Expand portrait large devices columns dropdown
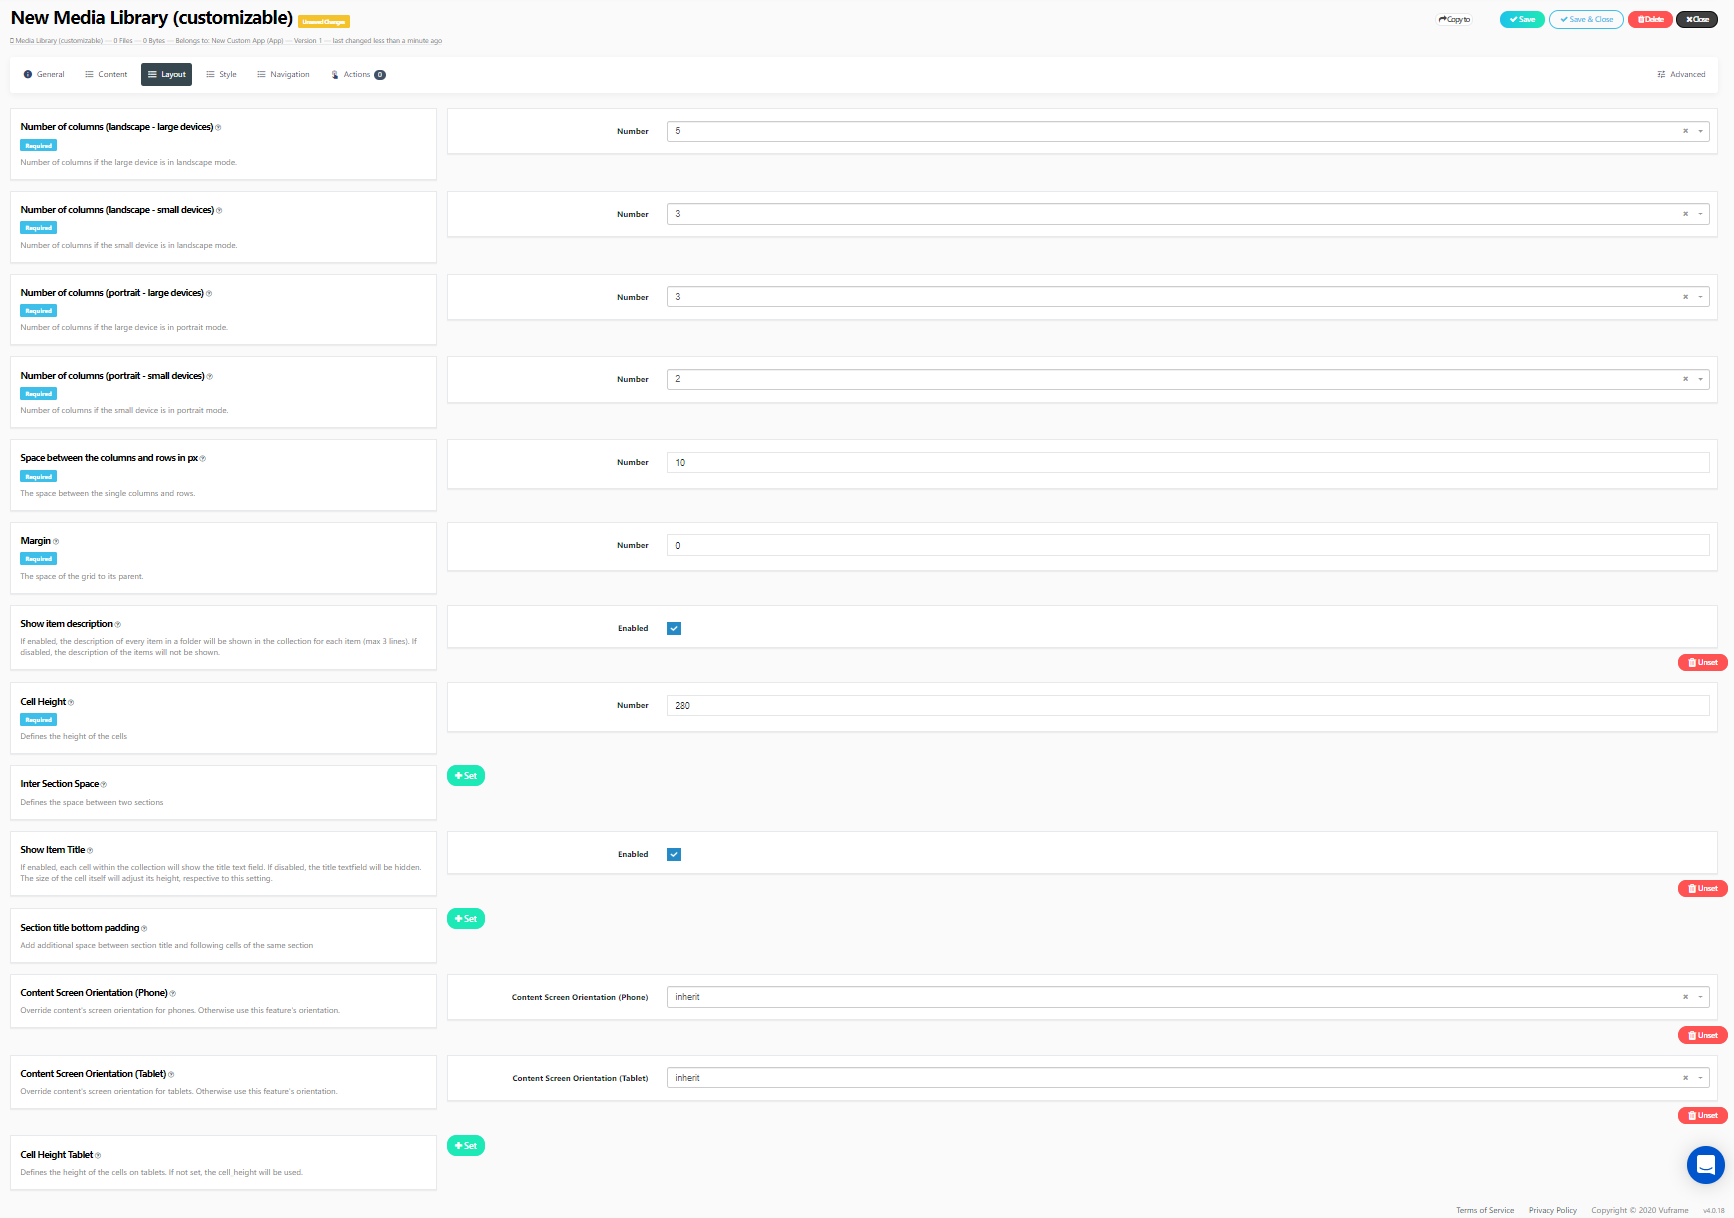 [x=1700, y=297]
